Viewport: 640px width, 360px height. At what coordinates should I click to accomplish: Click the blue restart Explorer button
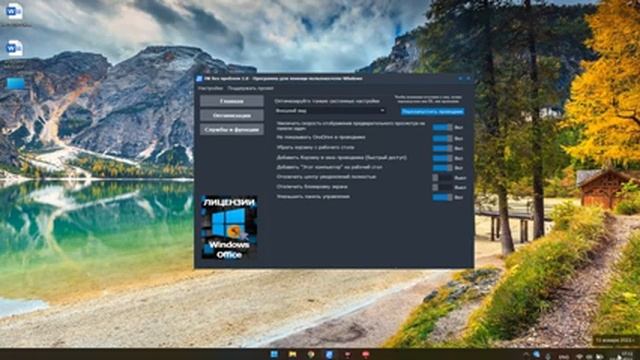click(x=432, y=111)
